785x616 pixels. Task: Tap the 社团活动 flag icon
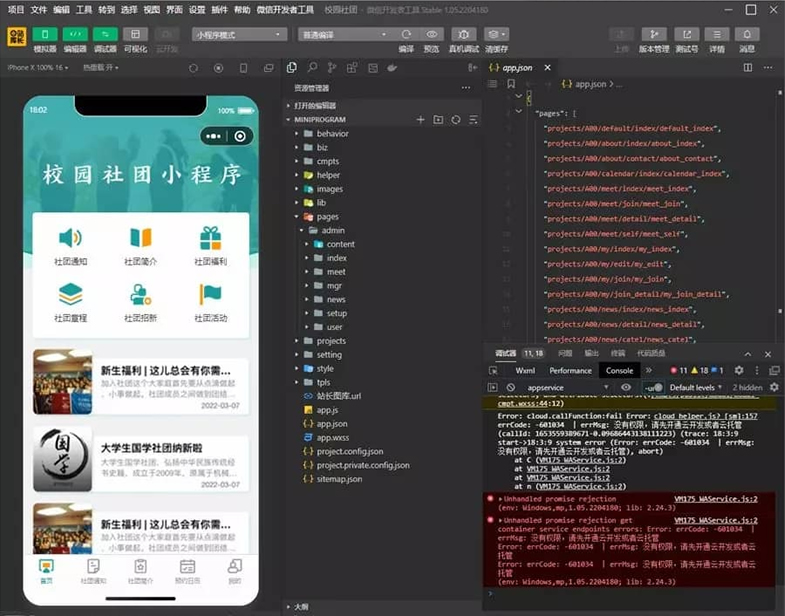(x=210, y=294)
